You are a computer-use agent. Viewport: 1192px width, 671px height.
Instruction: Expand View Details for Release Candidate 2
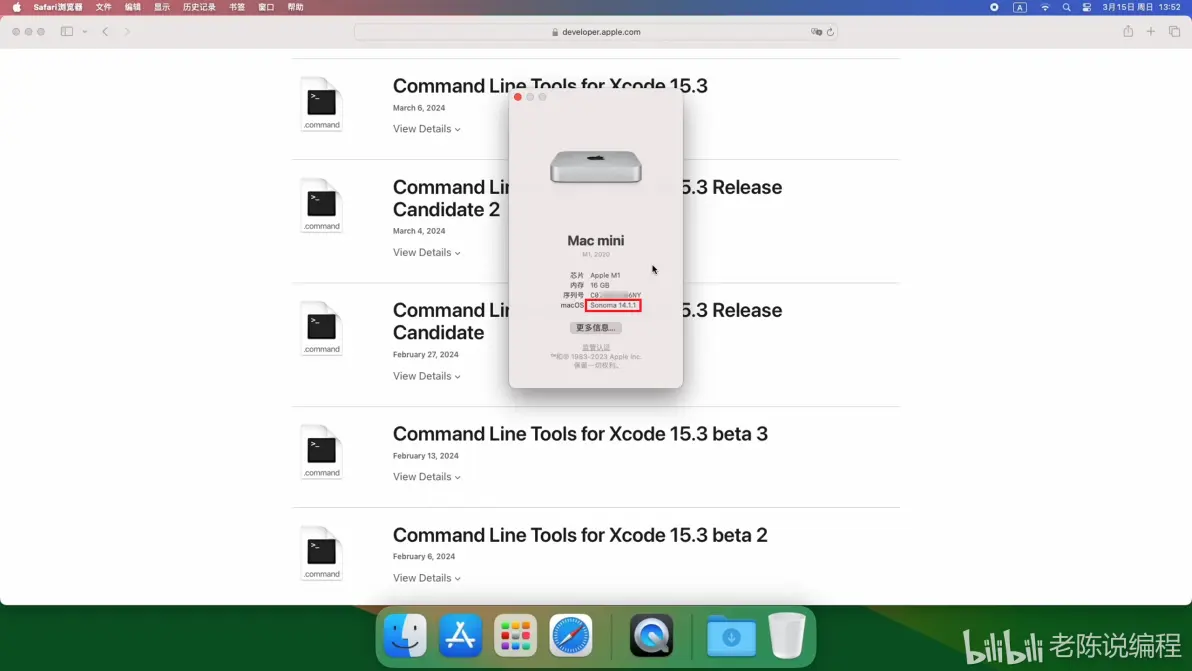click(x=426, y=252)
